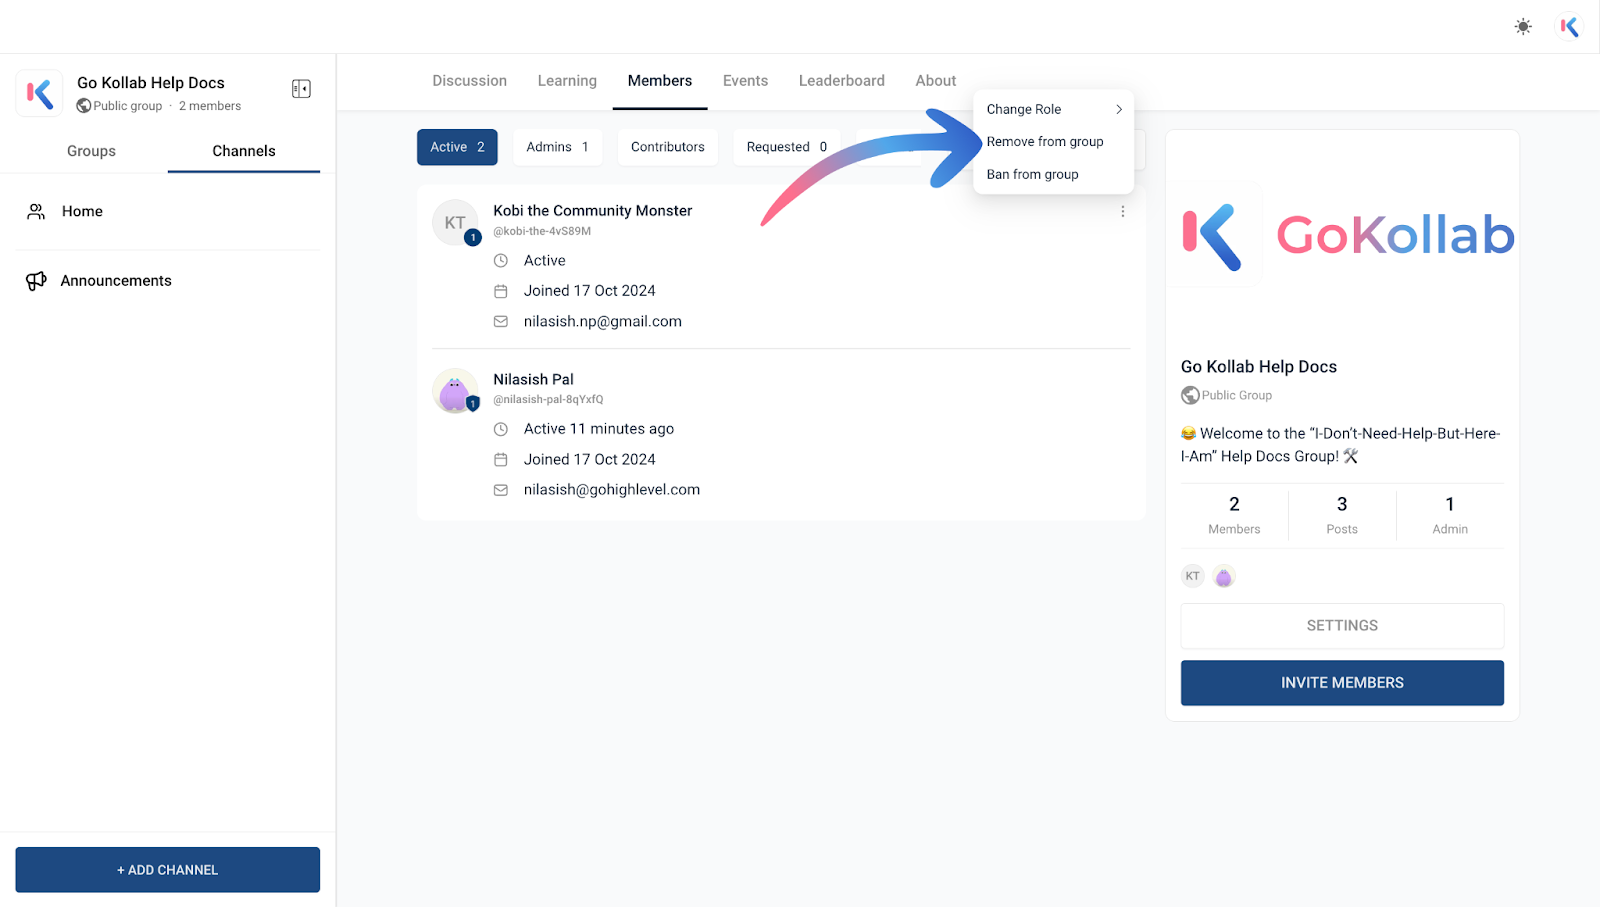Open three-dot menu for Kobi the Community Monster
The width and height of the screenshot is (1600, 907).
click(x=1123, y=212)
